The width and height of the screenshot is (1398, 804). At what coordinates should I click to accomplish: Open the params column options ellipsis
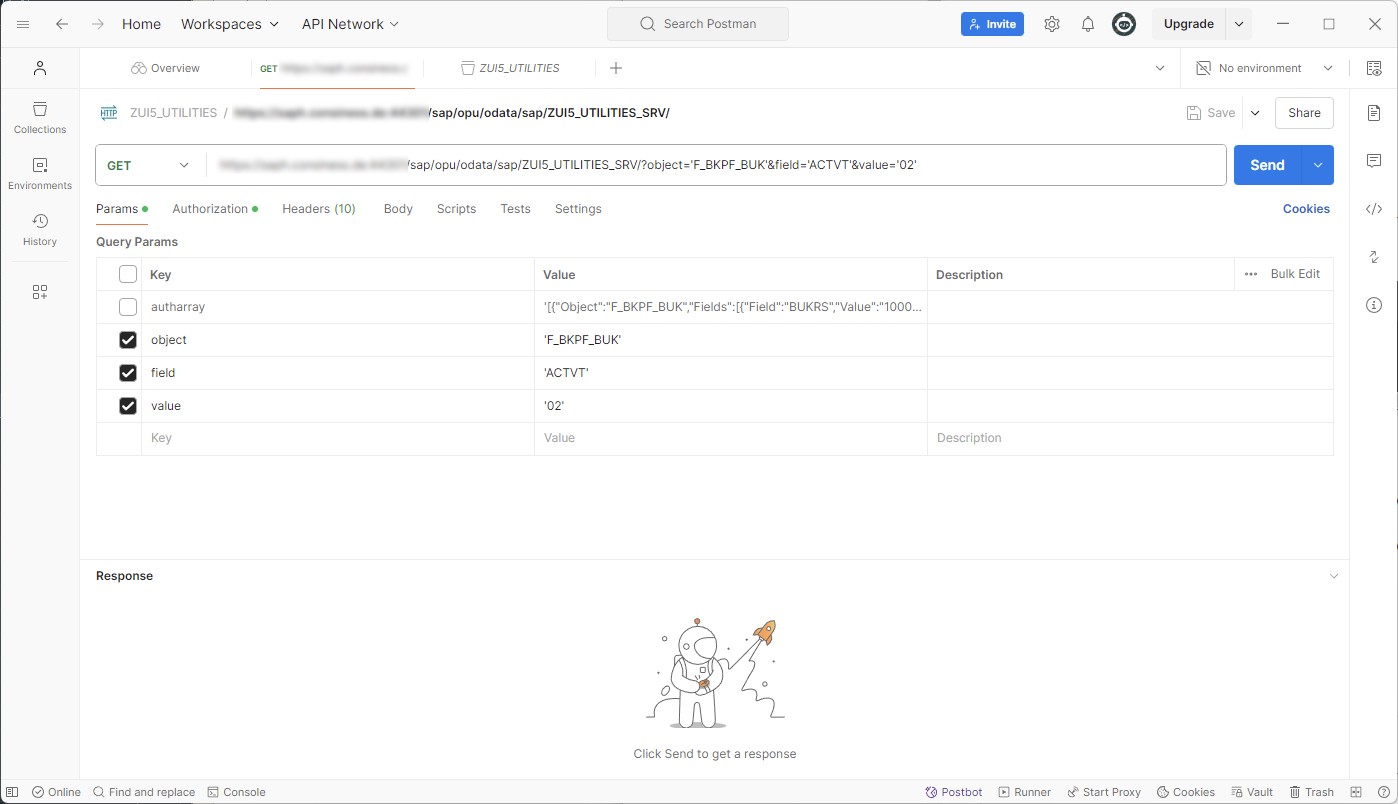click(1251, 274)
